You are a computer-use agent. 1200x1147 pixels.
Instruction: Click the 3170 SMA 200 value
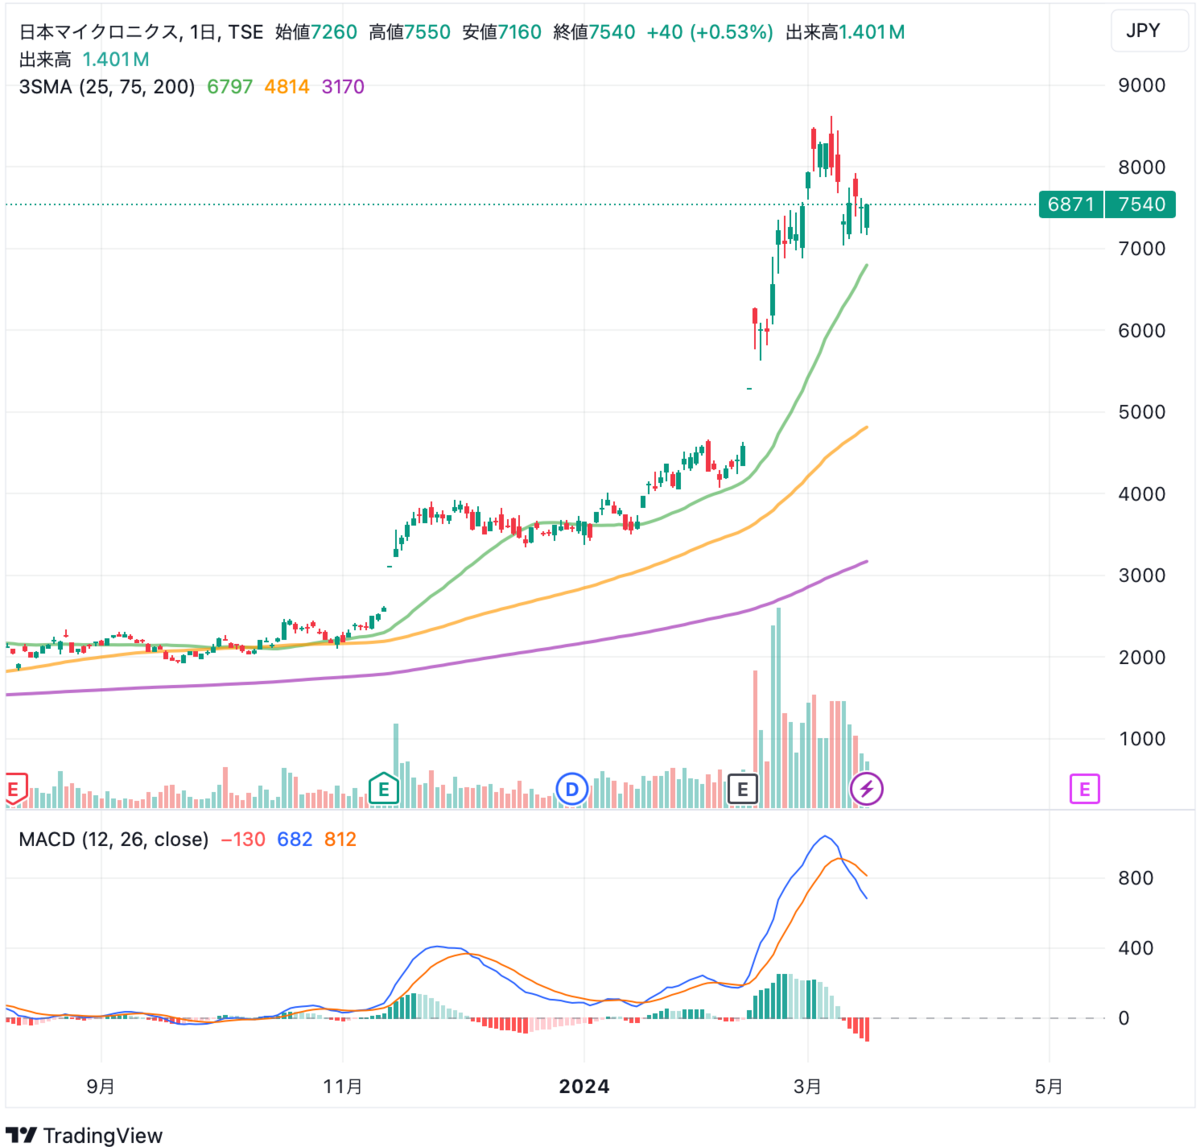343,87
